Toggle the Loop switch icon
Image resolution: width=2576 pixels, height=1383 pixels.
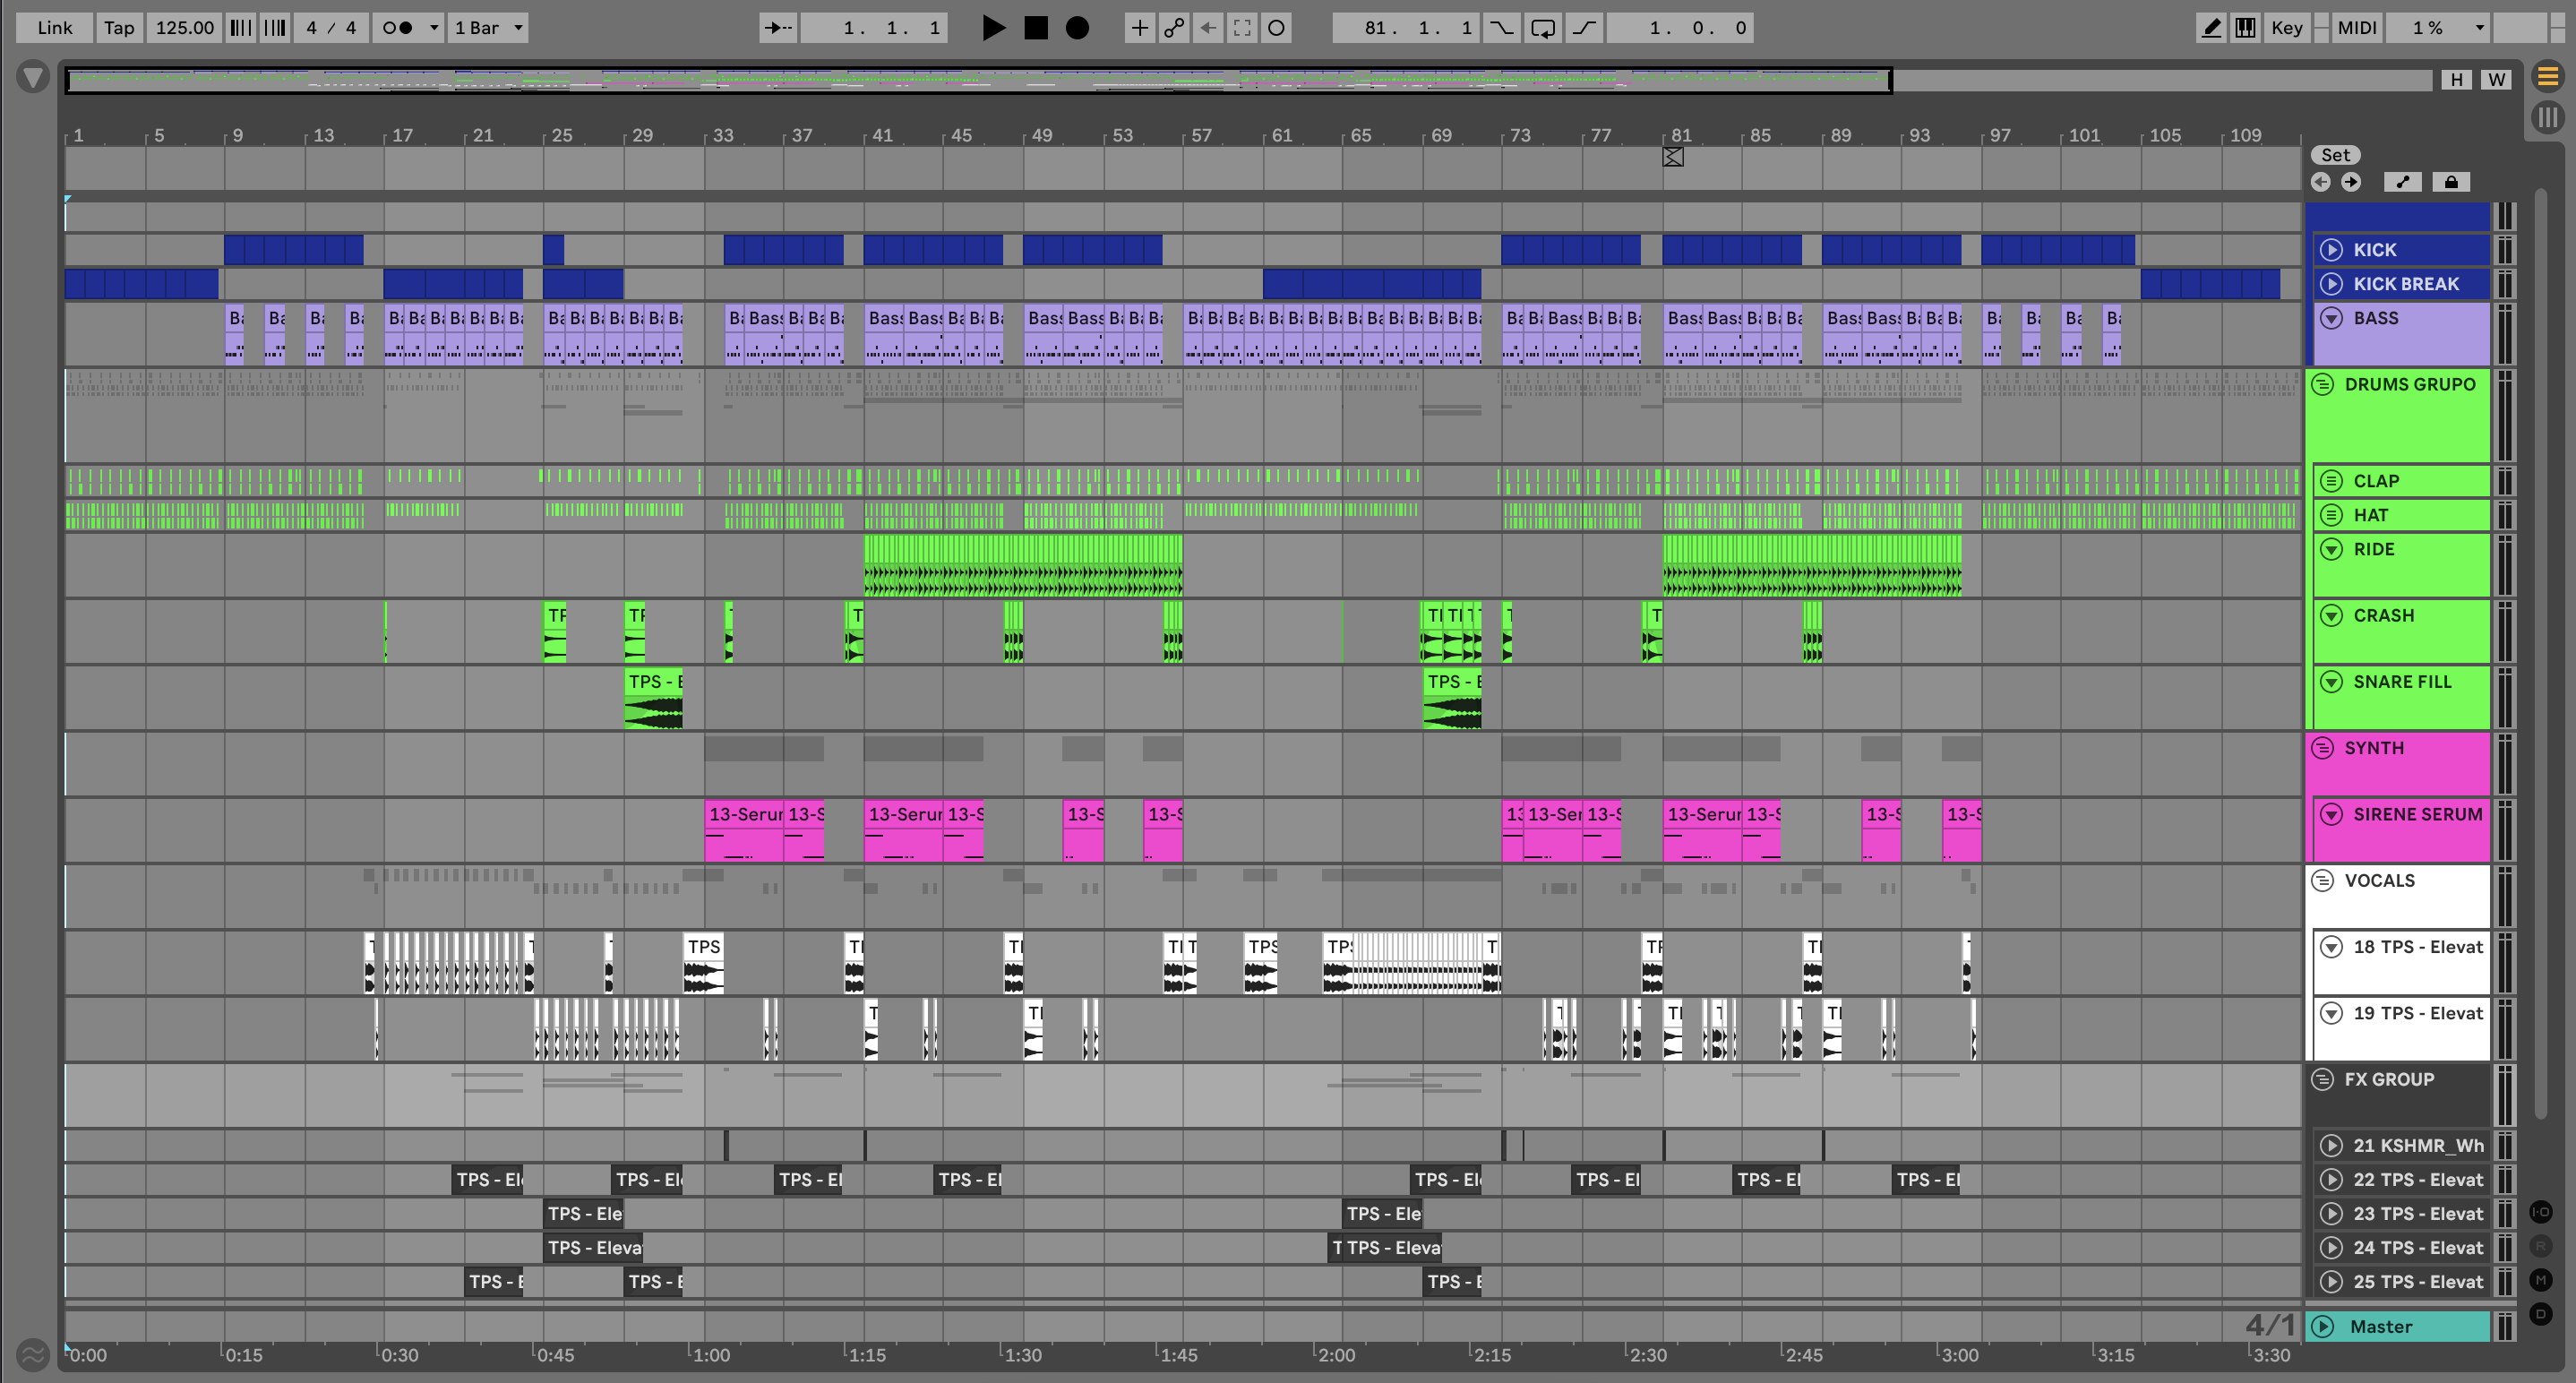point(1543,28)
